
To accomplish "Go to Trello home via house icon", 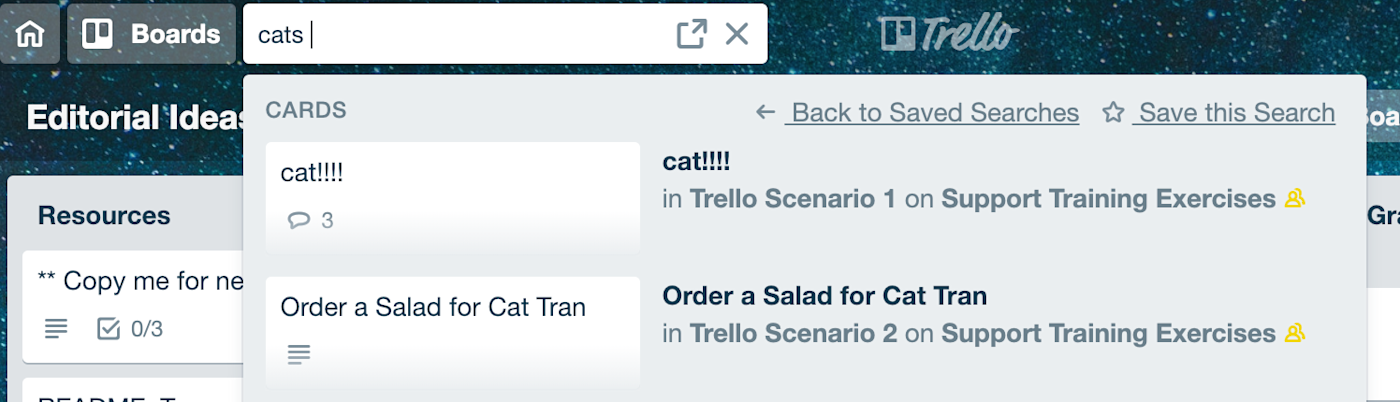I will tap(30, 34).
